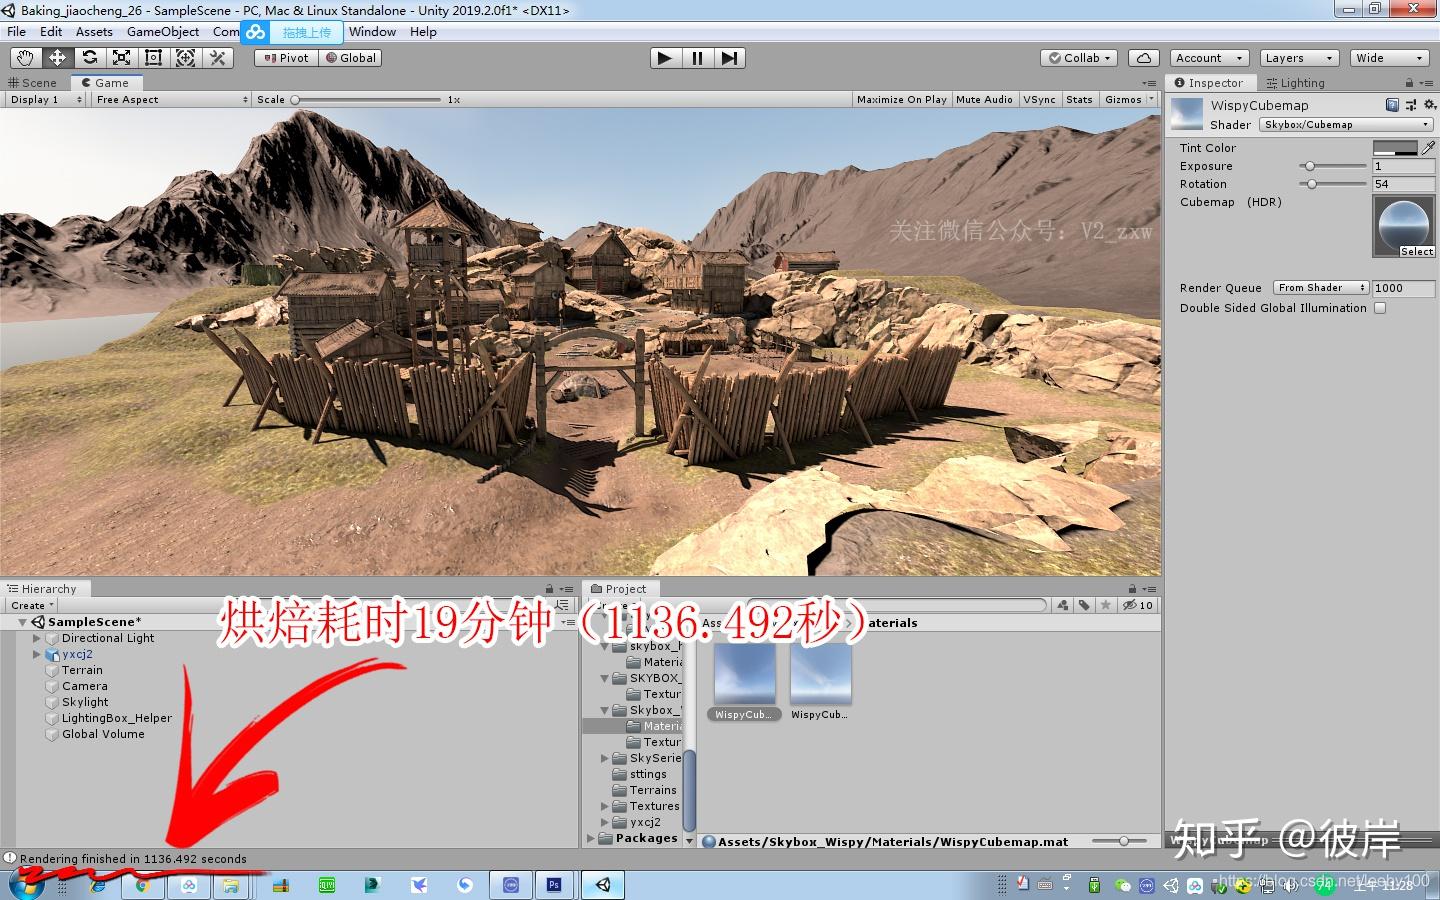Open the Collab dropdown
The width and height of the screenshot is (1440, 900).
1080,58
